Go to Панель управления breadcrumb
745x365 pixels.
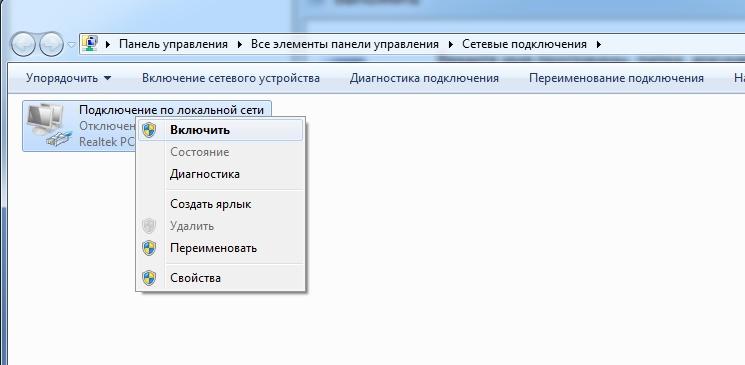[x=173, y=45]
